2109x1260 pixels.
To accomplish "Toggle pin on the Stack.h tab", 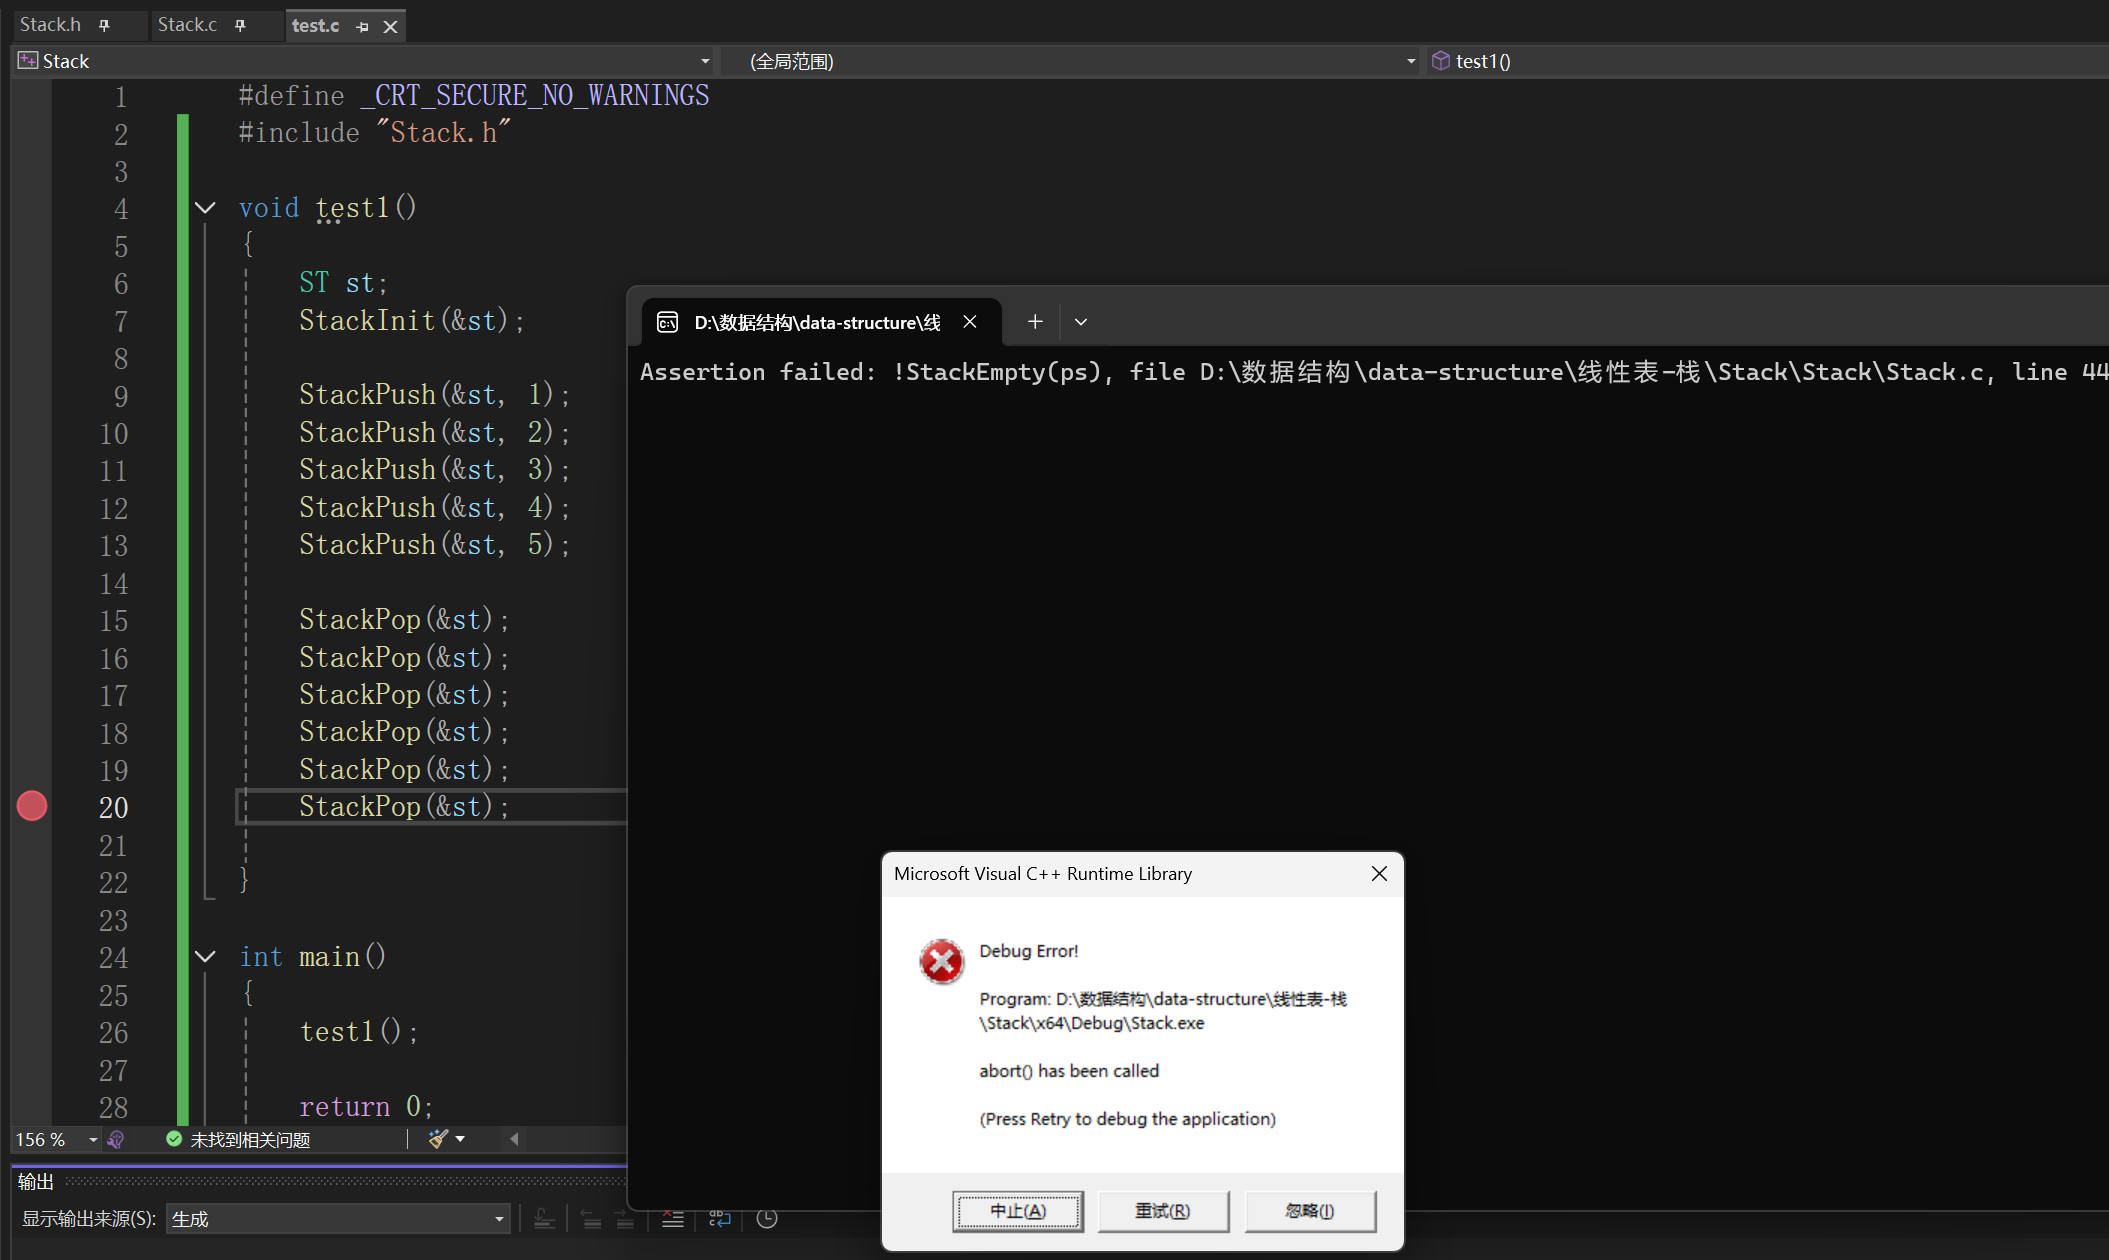I will [104, 25].
